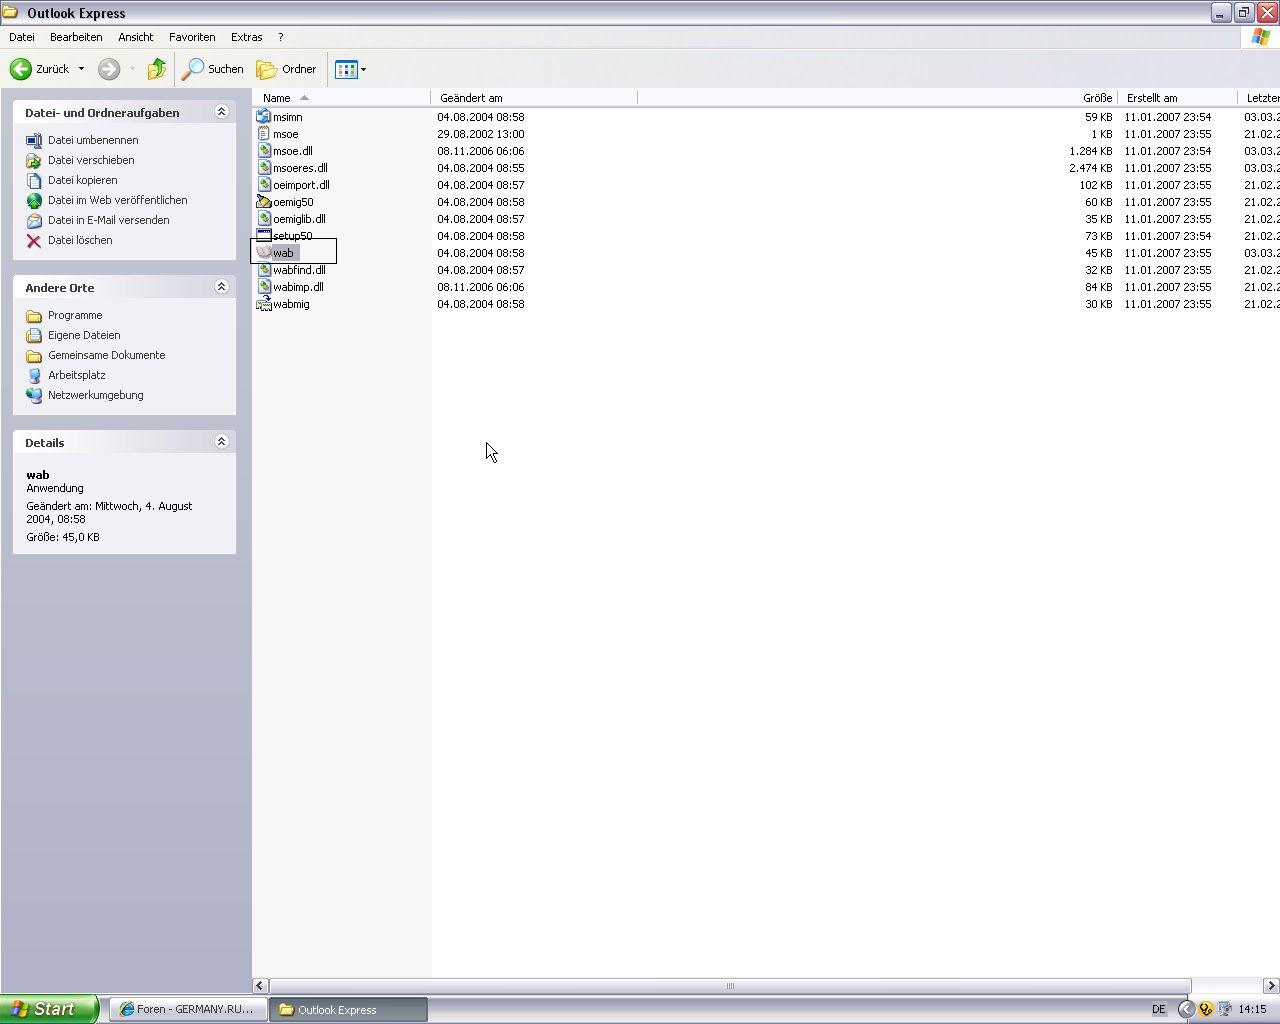Screen dimensions: 1280x1024
Task: Select the oemiglib.dll file icon
Action: click(264, 219)
